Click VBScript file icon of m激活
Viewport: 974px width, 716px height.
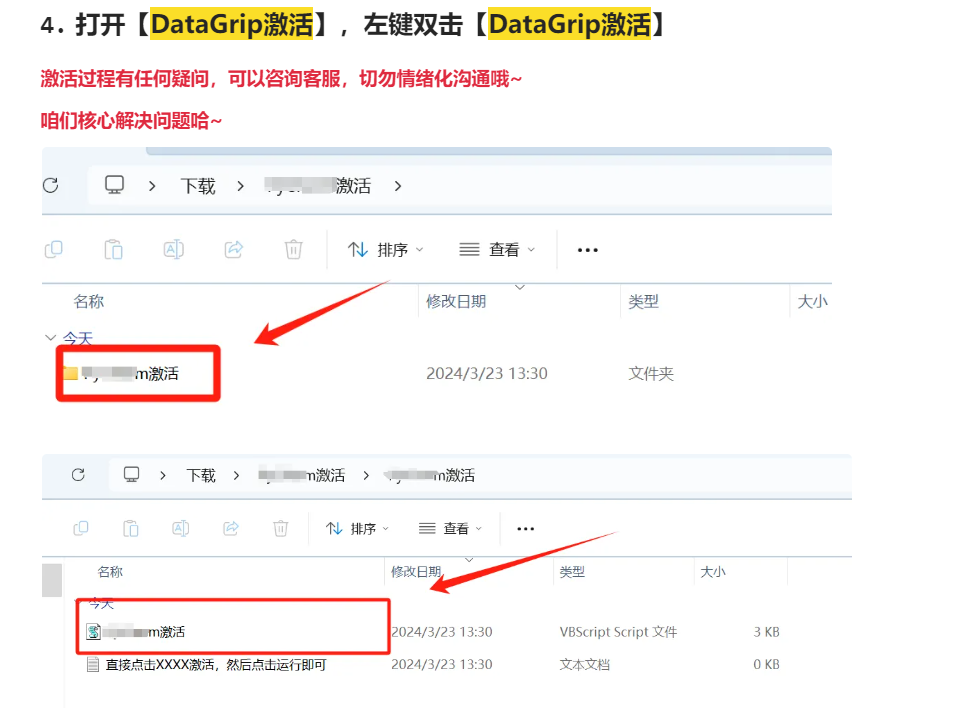pos(93,632)
